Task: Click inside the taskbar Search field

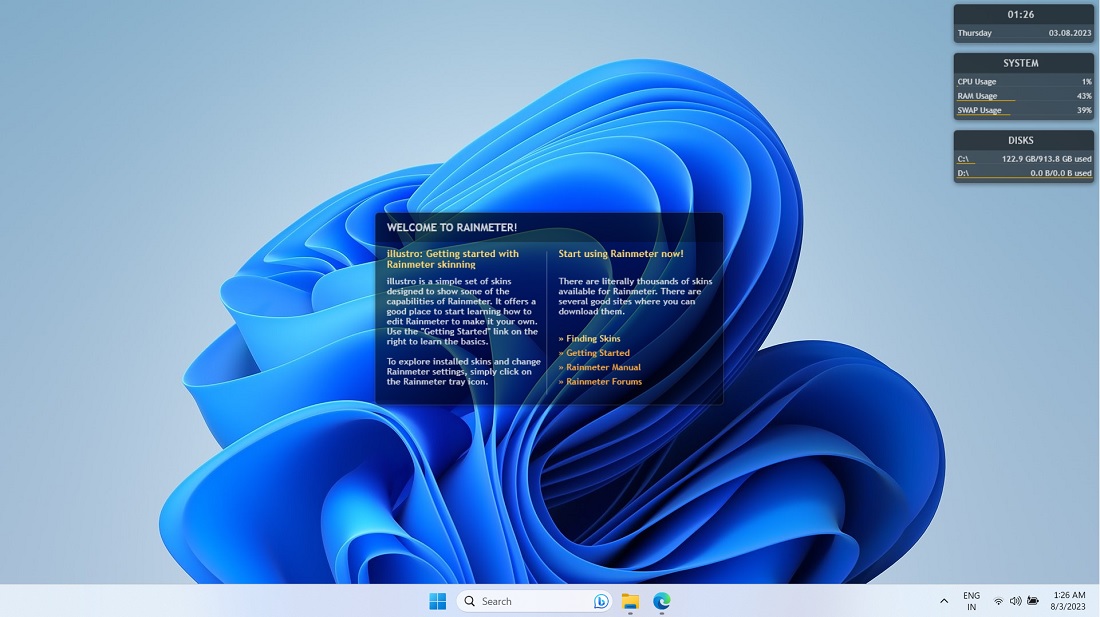Action: [520, 601]
